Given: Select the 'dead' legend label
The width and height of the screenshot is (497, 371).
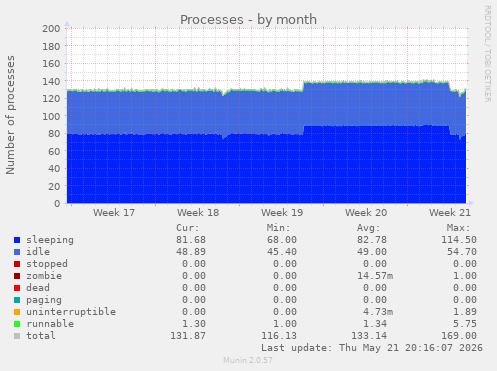Looking at the screenshot, I should pos(38,288).
